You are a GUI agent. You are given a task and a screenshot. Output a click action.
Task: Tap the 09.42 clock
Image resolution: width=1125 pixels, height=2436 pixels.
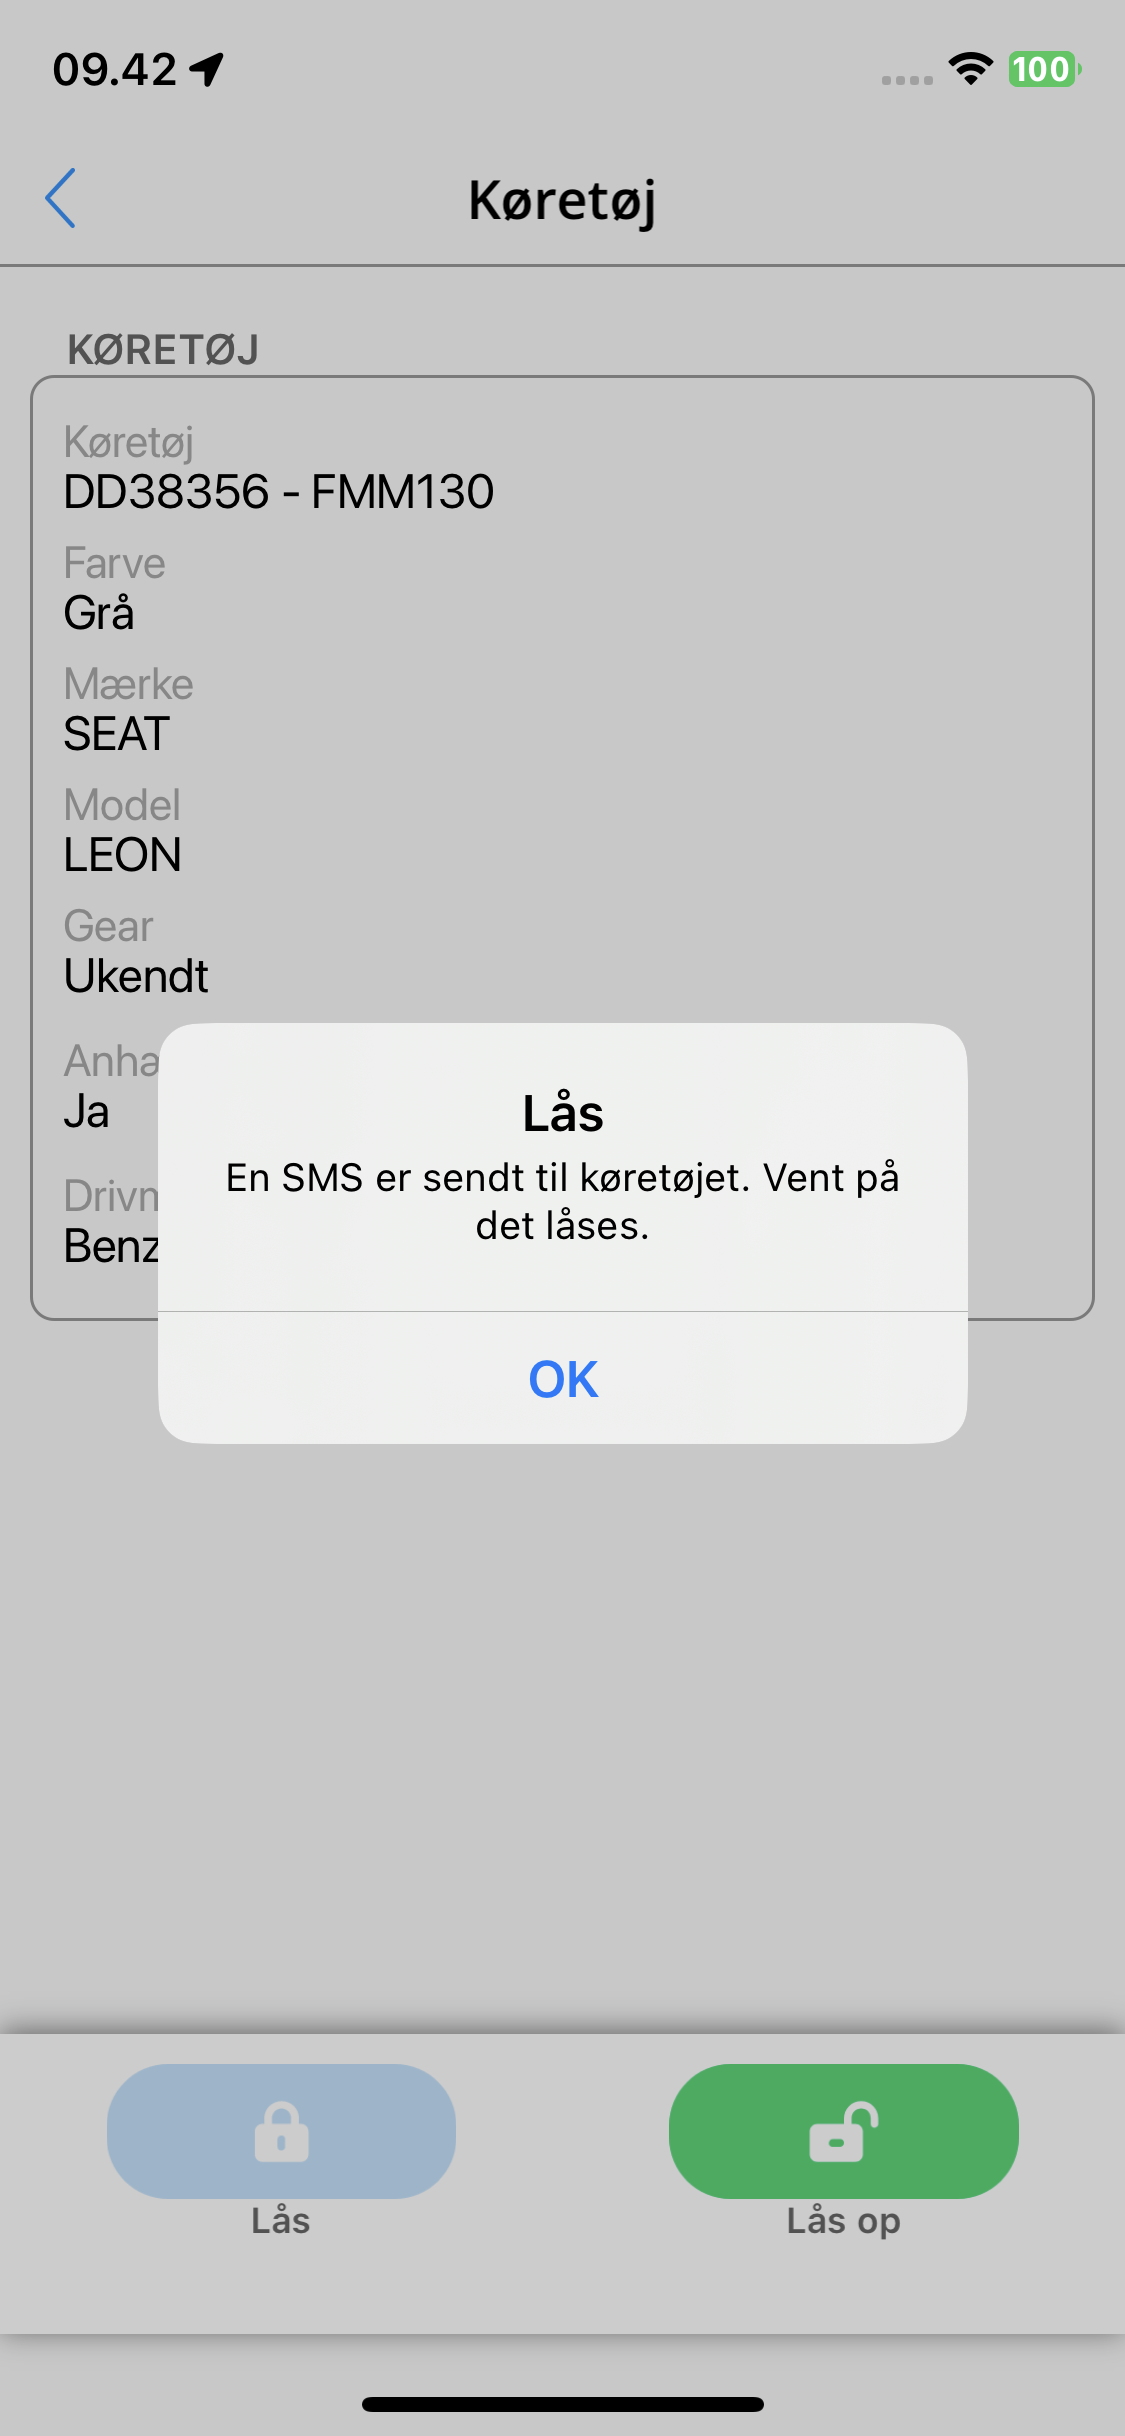click(x=115, y=70)
